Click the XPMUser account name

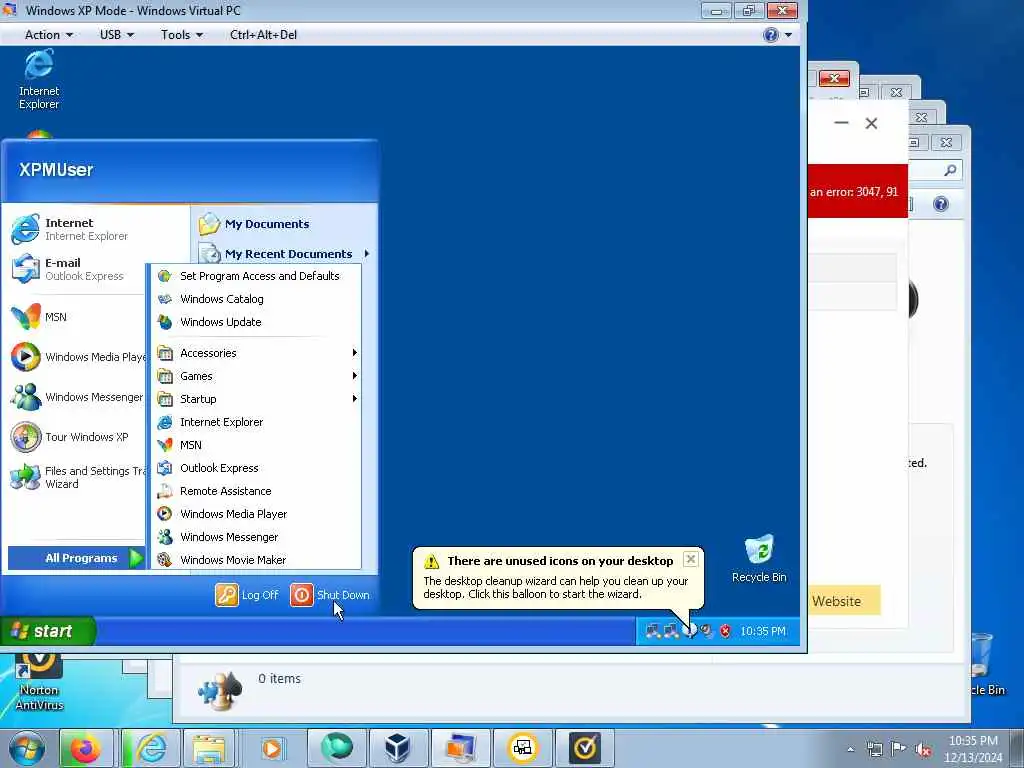56,170
